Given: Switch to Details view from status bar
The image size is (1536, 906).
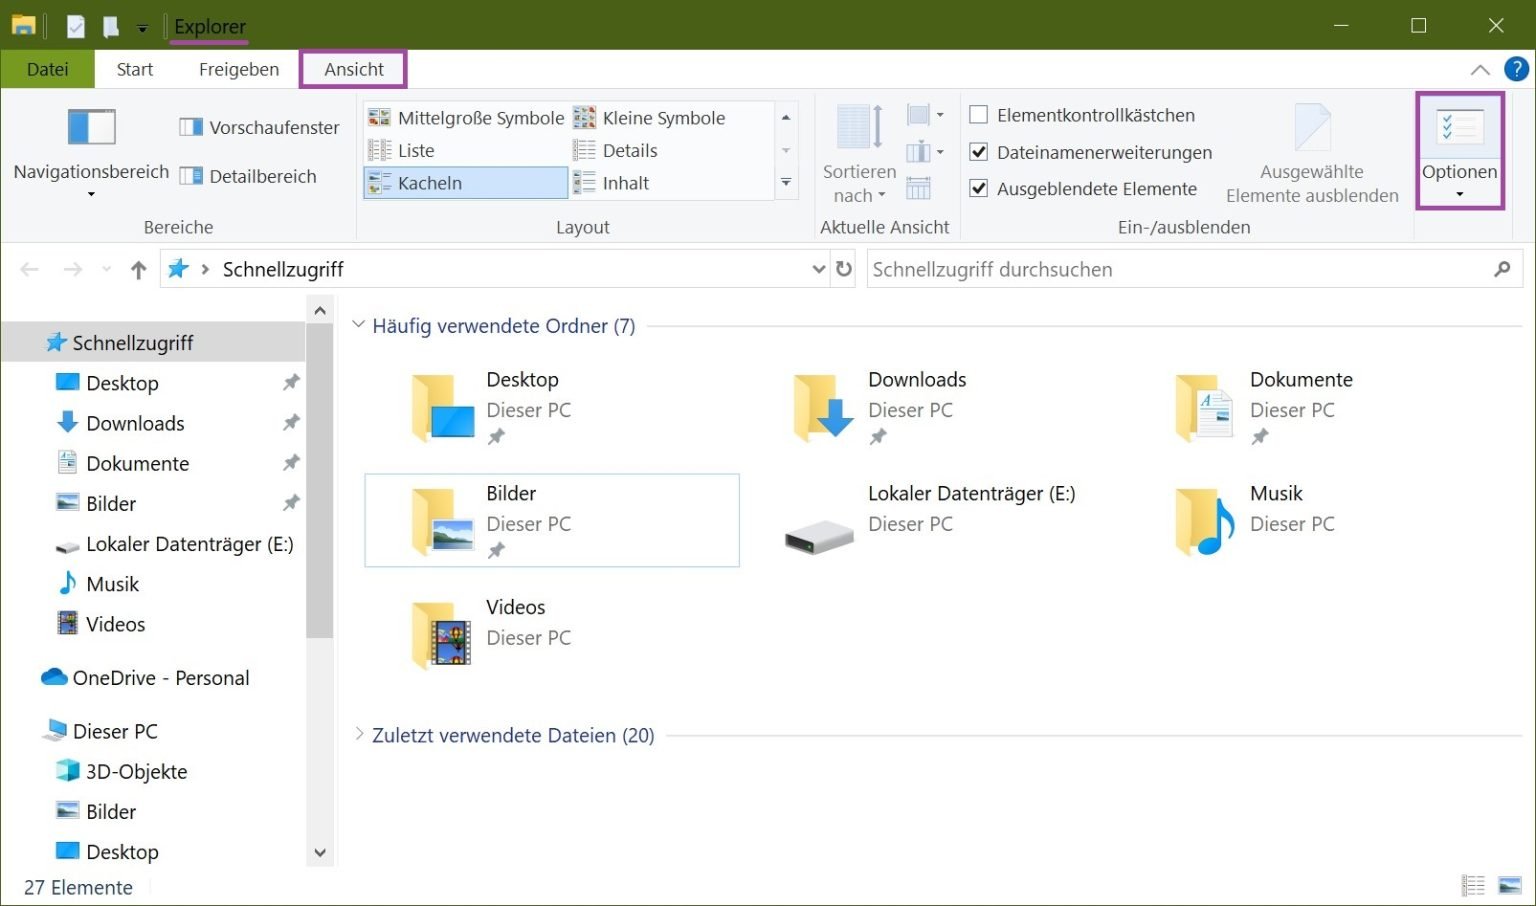Looking at the screenshot, I should (x=1473, y=886).
